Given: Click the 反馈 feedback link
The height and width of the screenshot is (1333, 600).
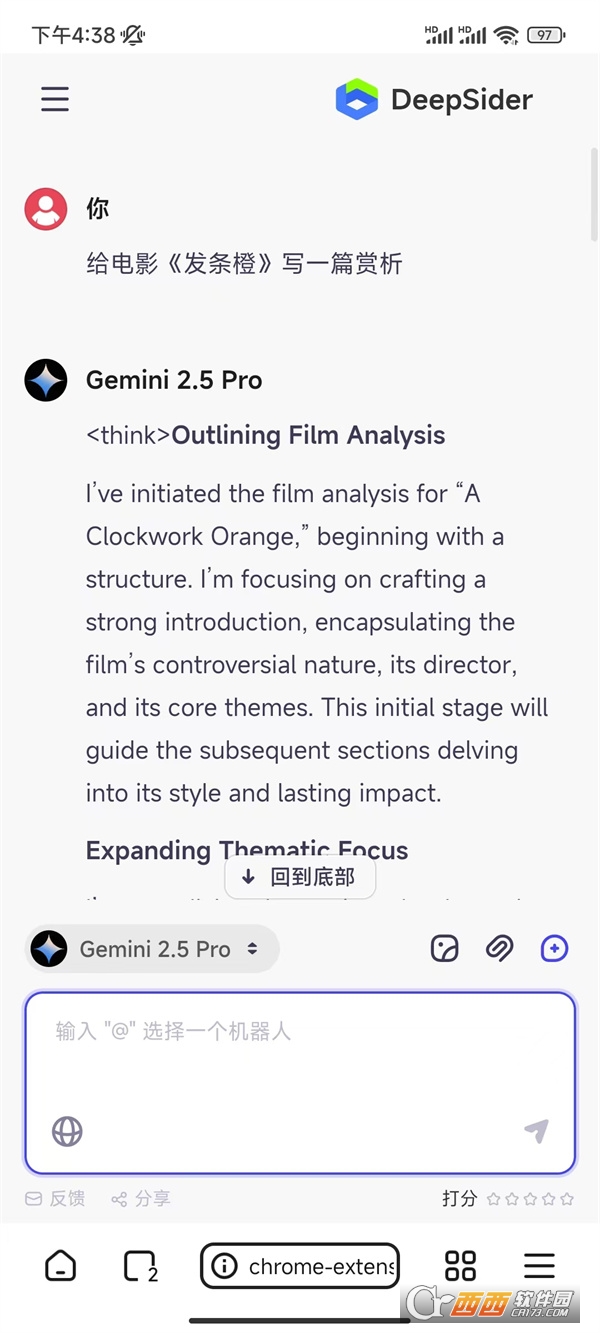Looking at the screenshot, I should (x=56, y=1198).
